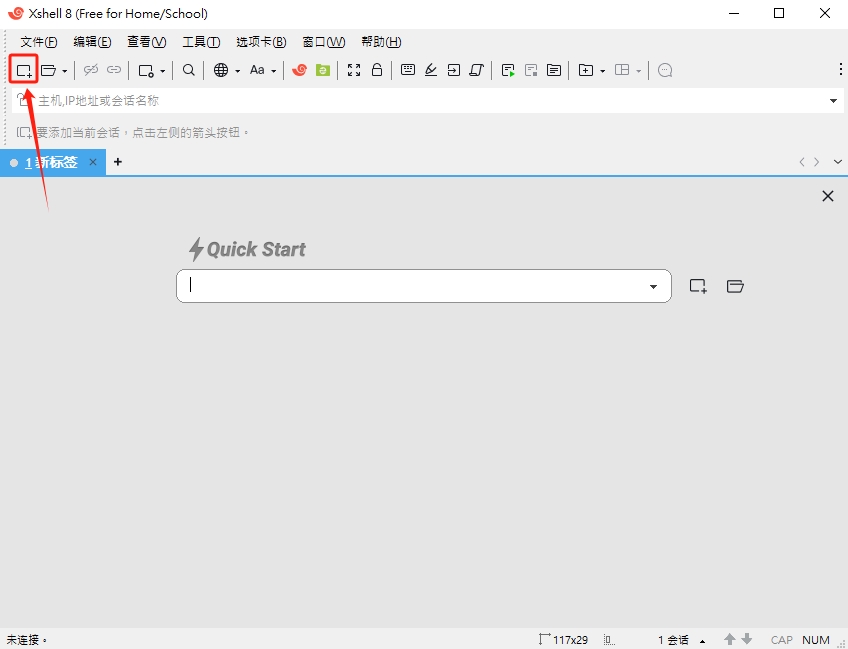848x649 pixels.
Task: Expand the Aa font dropdown arrow
Action: (x=274, y=71)
